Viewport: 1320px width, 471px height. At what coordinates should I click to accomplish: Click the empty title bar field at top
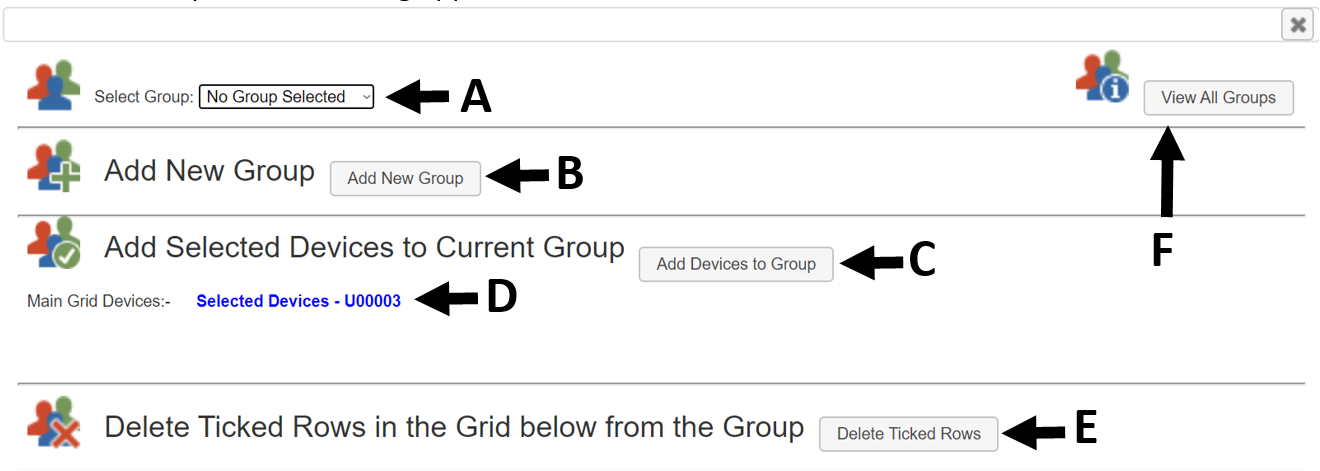[x=640, y=25]
